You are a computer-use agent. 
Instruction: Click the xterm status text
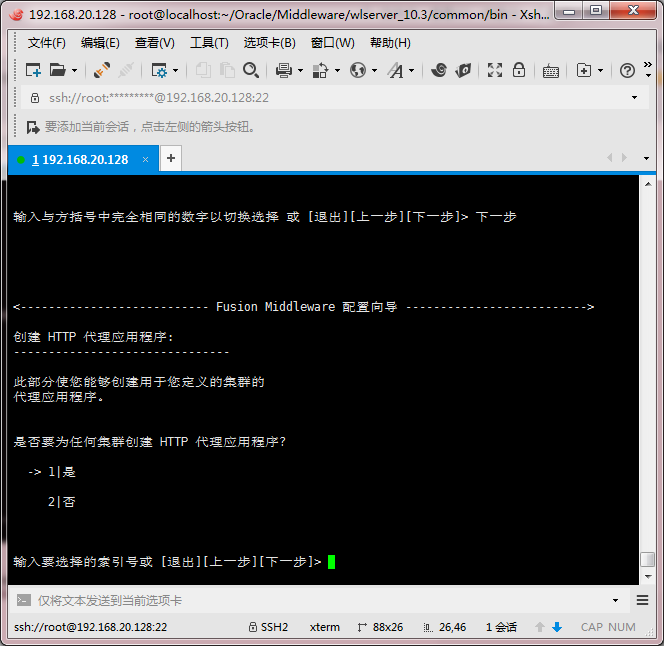coord(325,627)
